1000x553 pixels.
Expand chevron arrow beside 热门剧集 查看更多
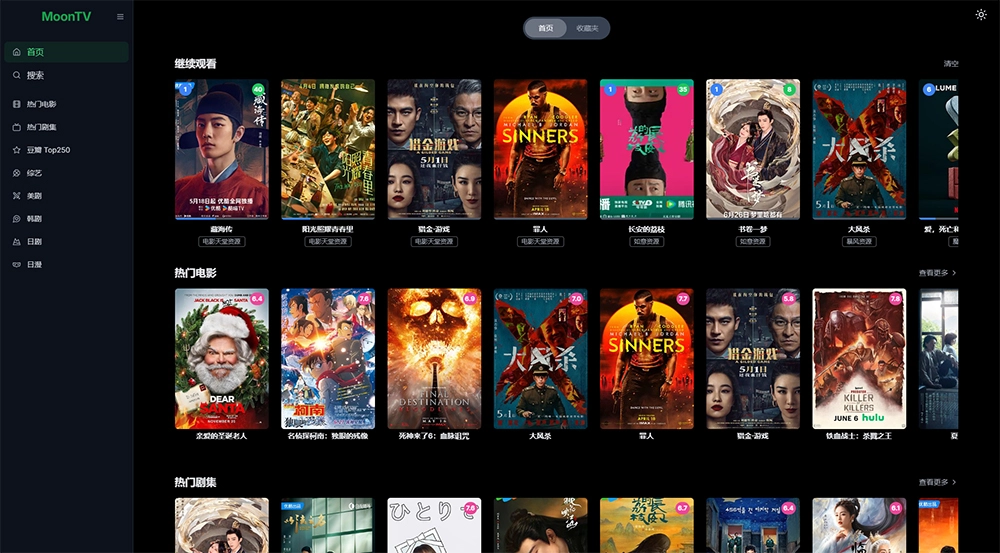pyautogui.click(x=954, y=482)
